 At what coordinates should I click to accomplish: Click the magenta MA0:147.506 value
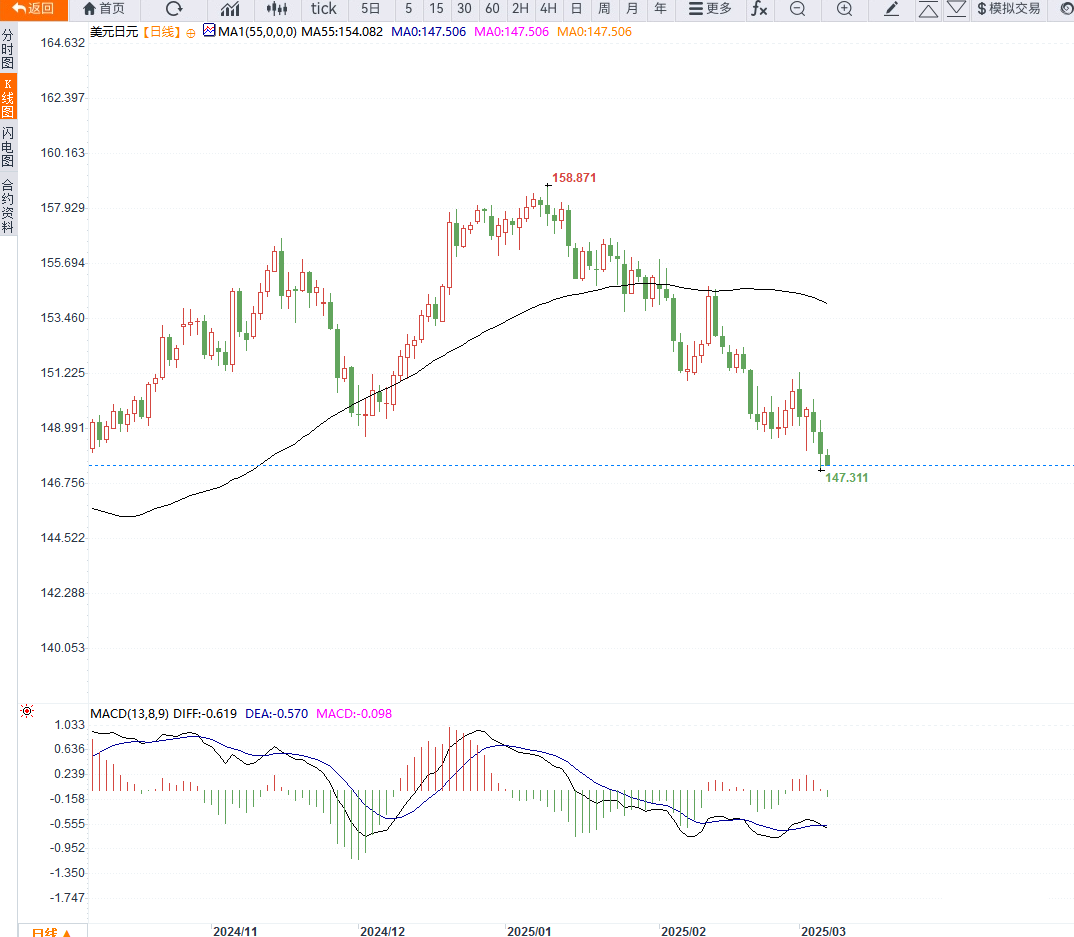511,32
